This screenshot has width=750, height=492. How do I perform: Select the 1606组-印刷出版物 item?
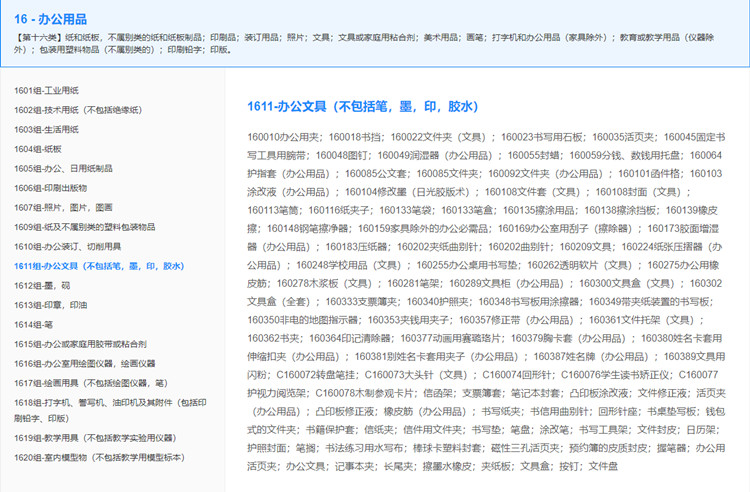(50, 188)
